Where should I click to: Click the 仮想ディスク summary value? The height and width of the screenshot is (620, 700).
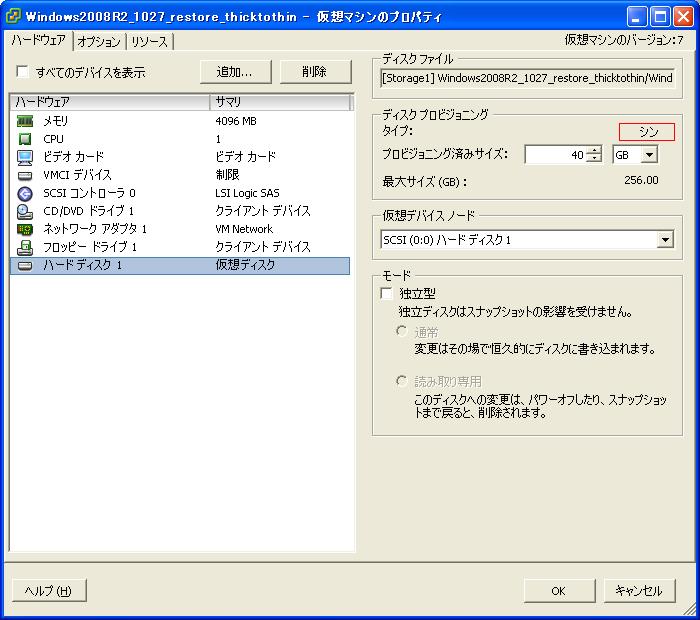pos(245,265)
